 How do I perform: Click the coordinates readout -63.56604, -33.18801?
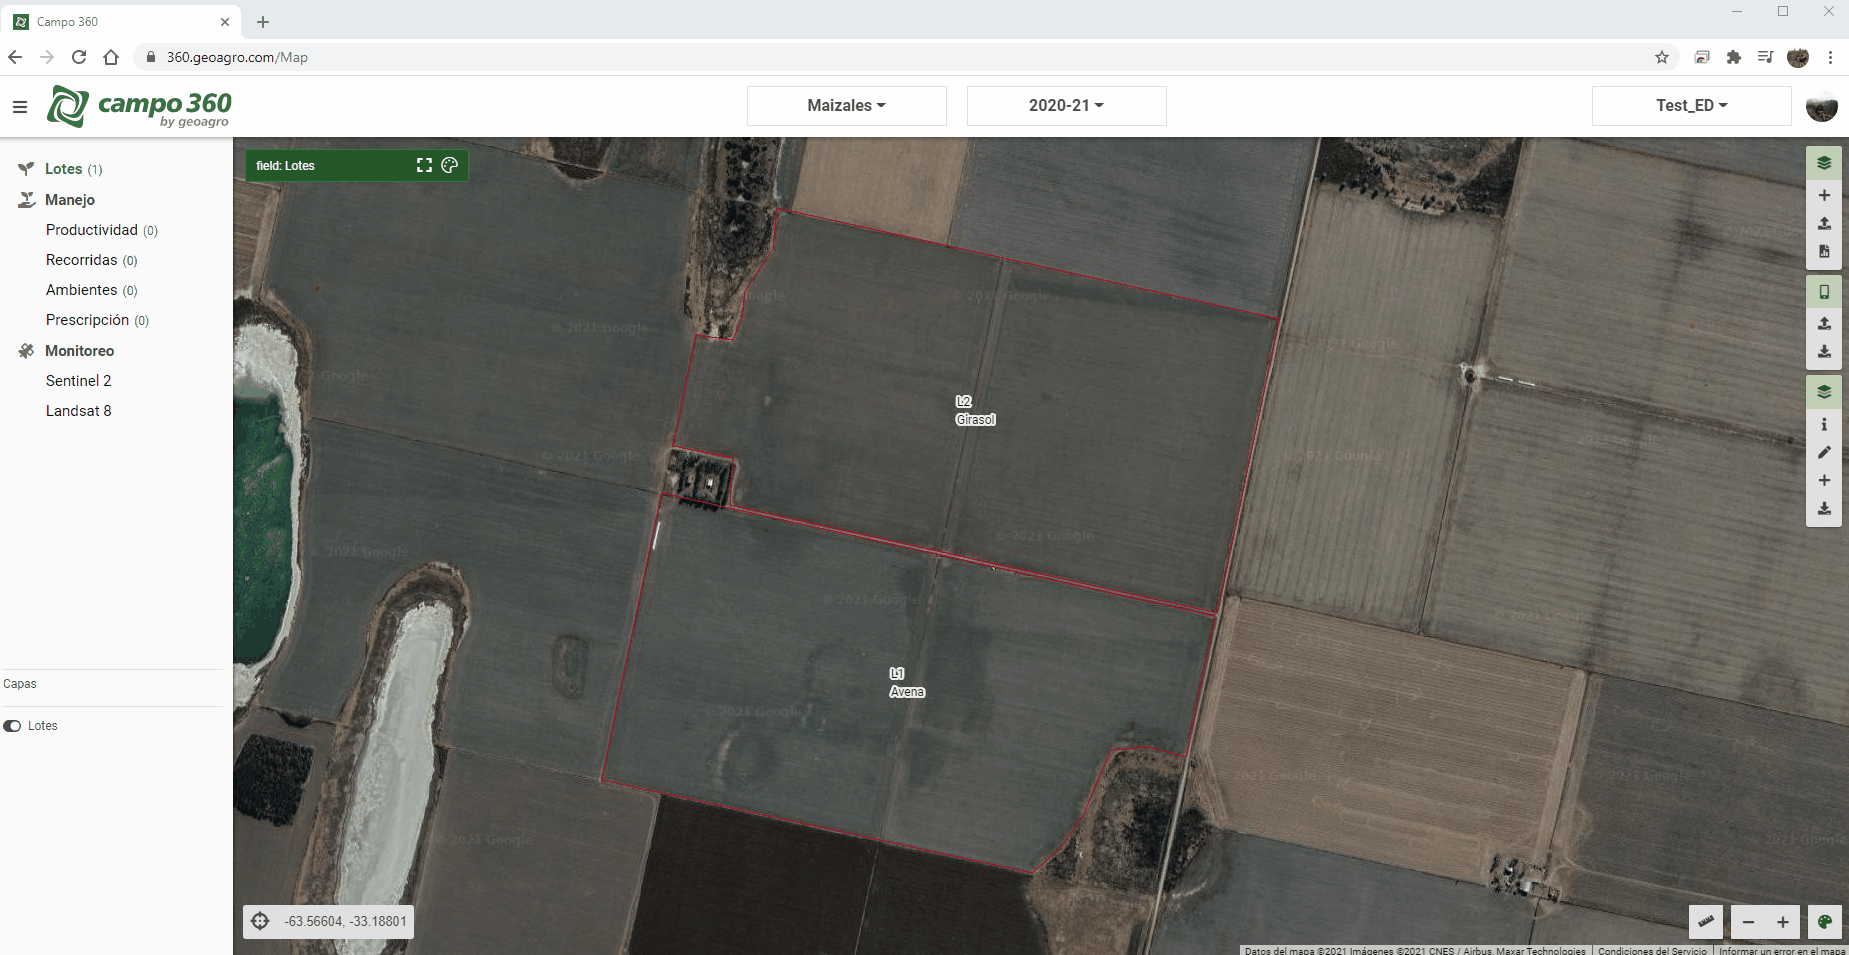point(346,921)
